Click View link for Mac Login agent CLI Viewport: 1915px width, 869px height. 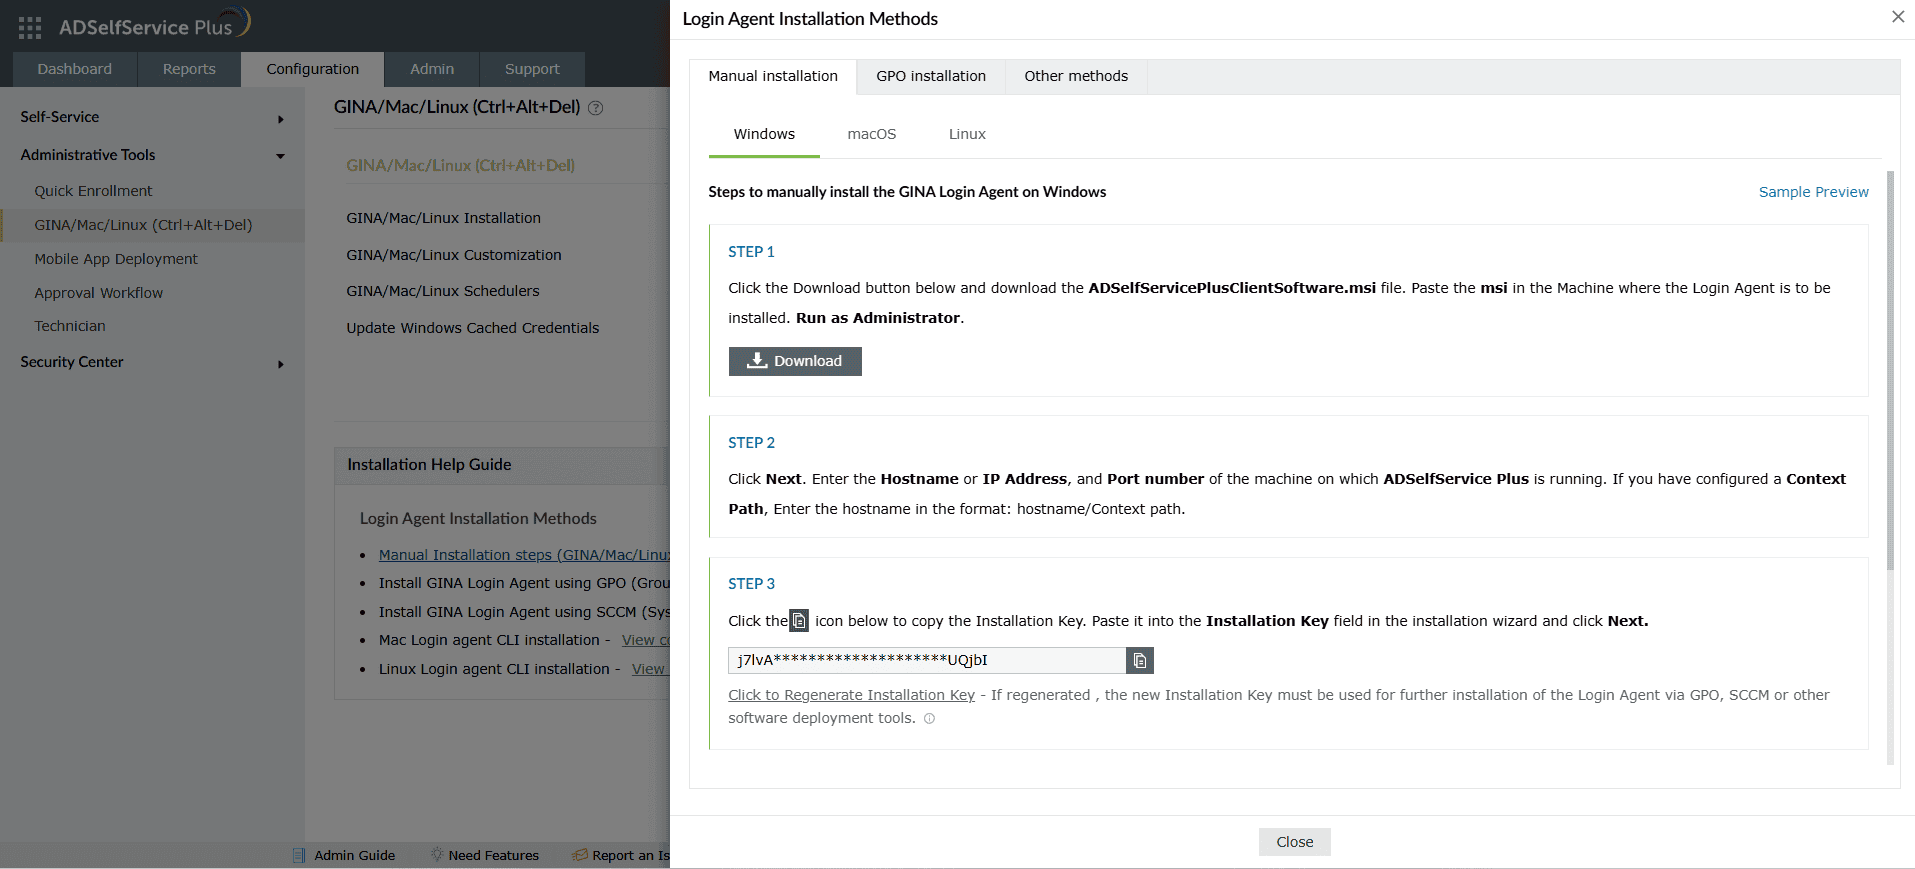[x=645, y=640]
